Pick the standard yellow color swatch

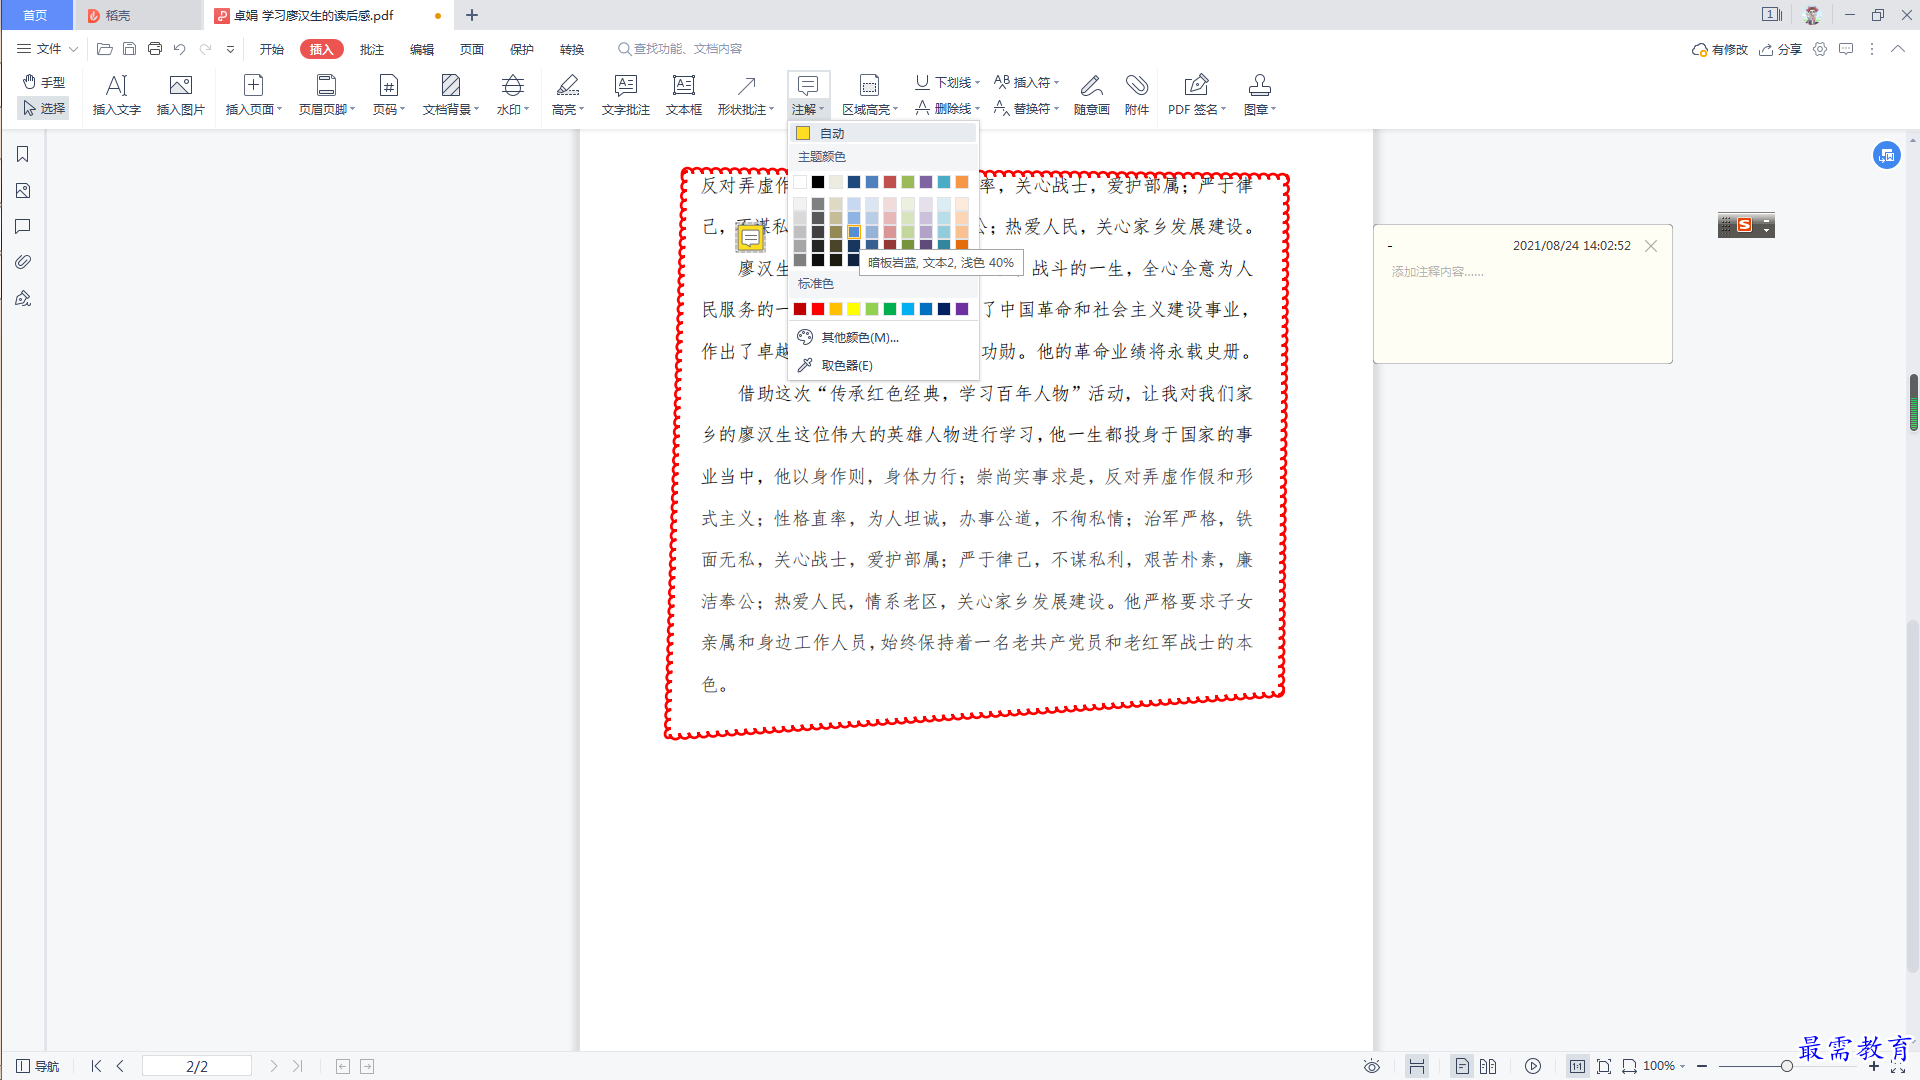coord(854,309)
